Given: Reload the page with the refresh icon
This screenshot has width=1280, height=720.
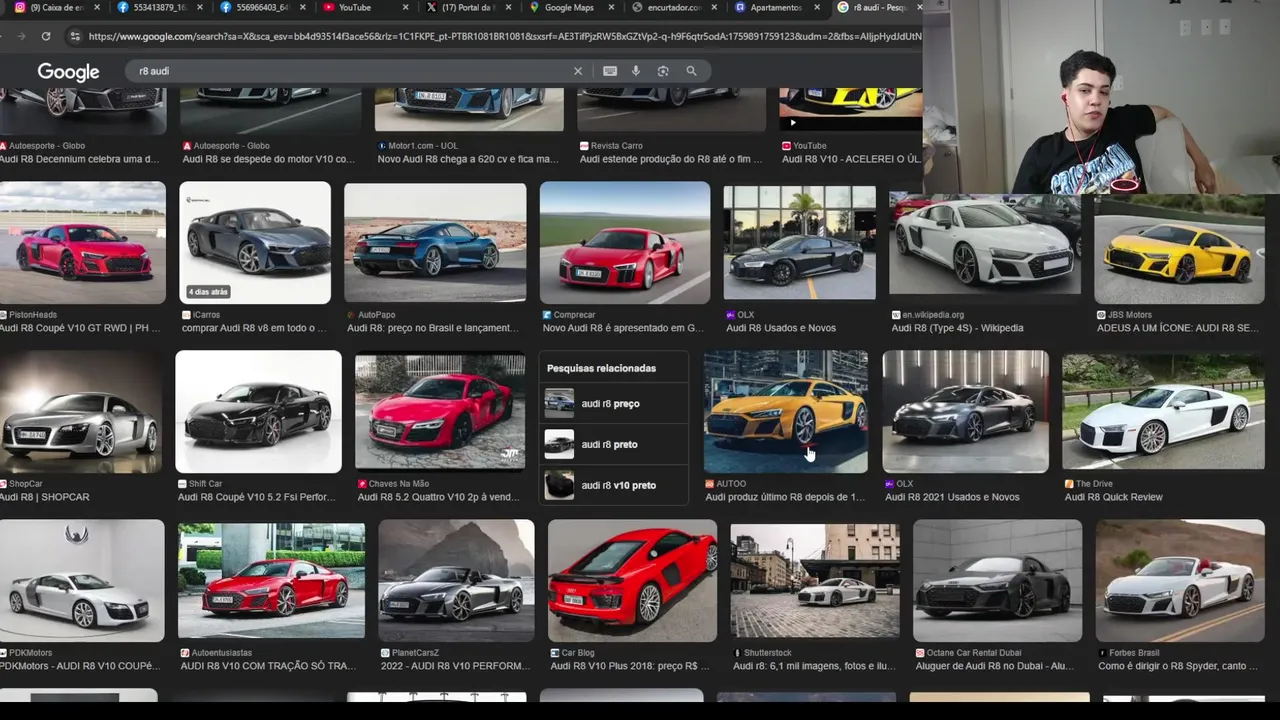Looking at the screenshot, I should [x=46, y=36].
